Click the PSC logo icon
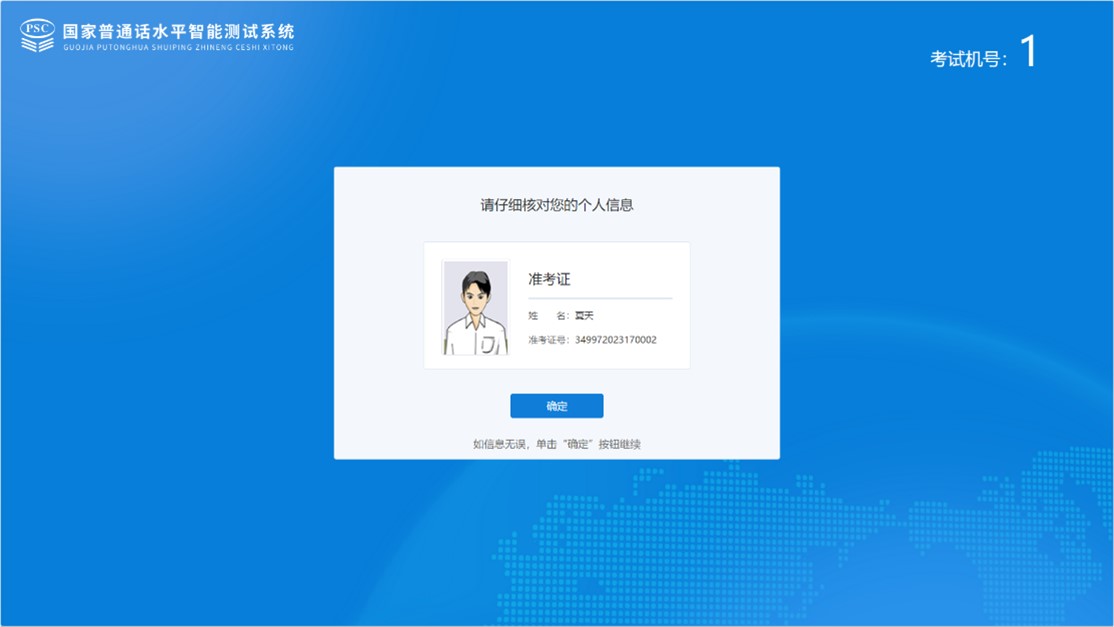 tap(38, 35)
